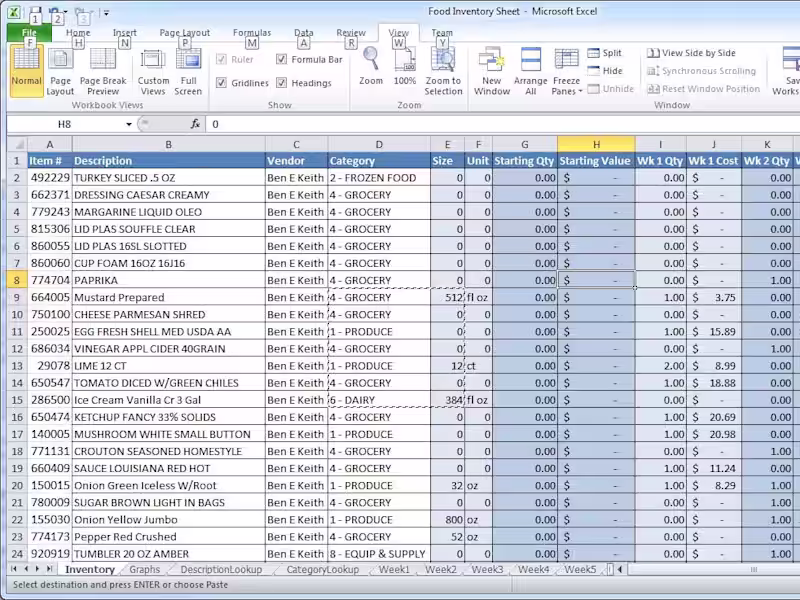Open a New Window
Screen dimensions: 800x600
[x=492, y=71]
